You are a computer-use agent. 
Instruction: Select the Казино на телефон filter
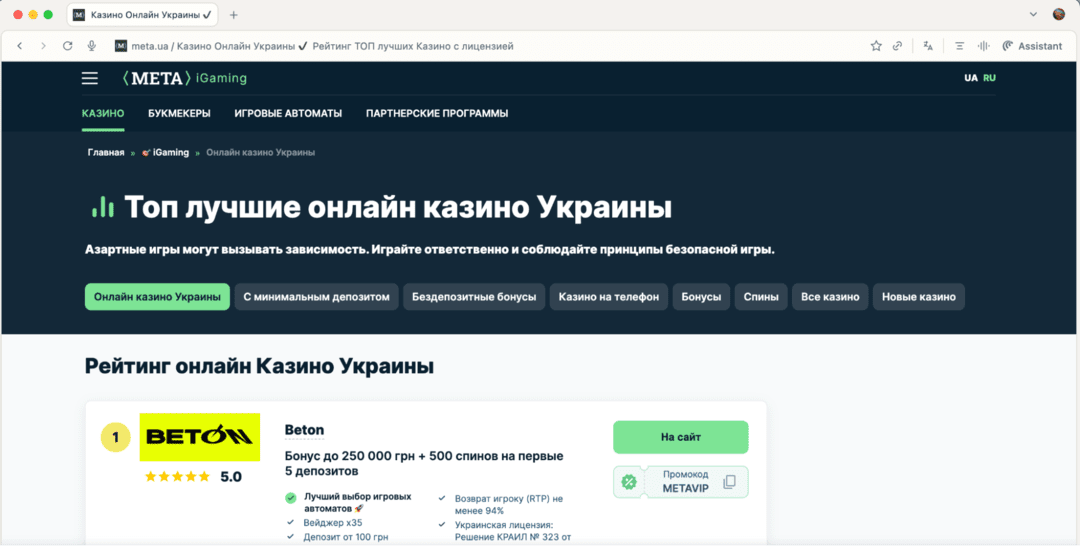click(x=609, y=297)
